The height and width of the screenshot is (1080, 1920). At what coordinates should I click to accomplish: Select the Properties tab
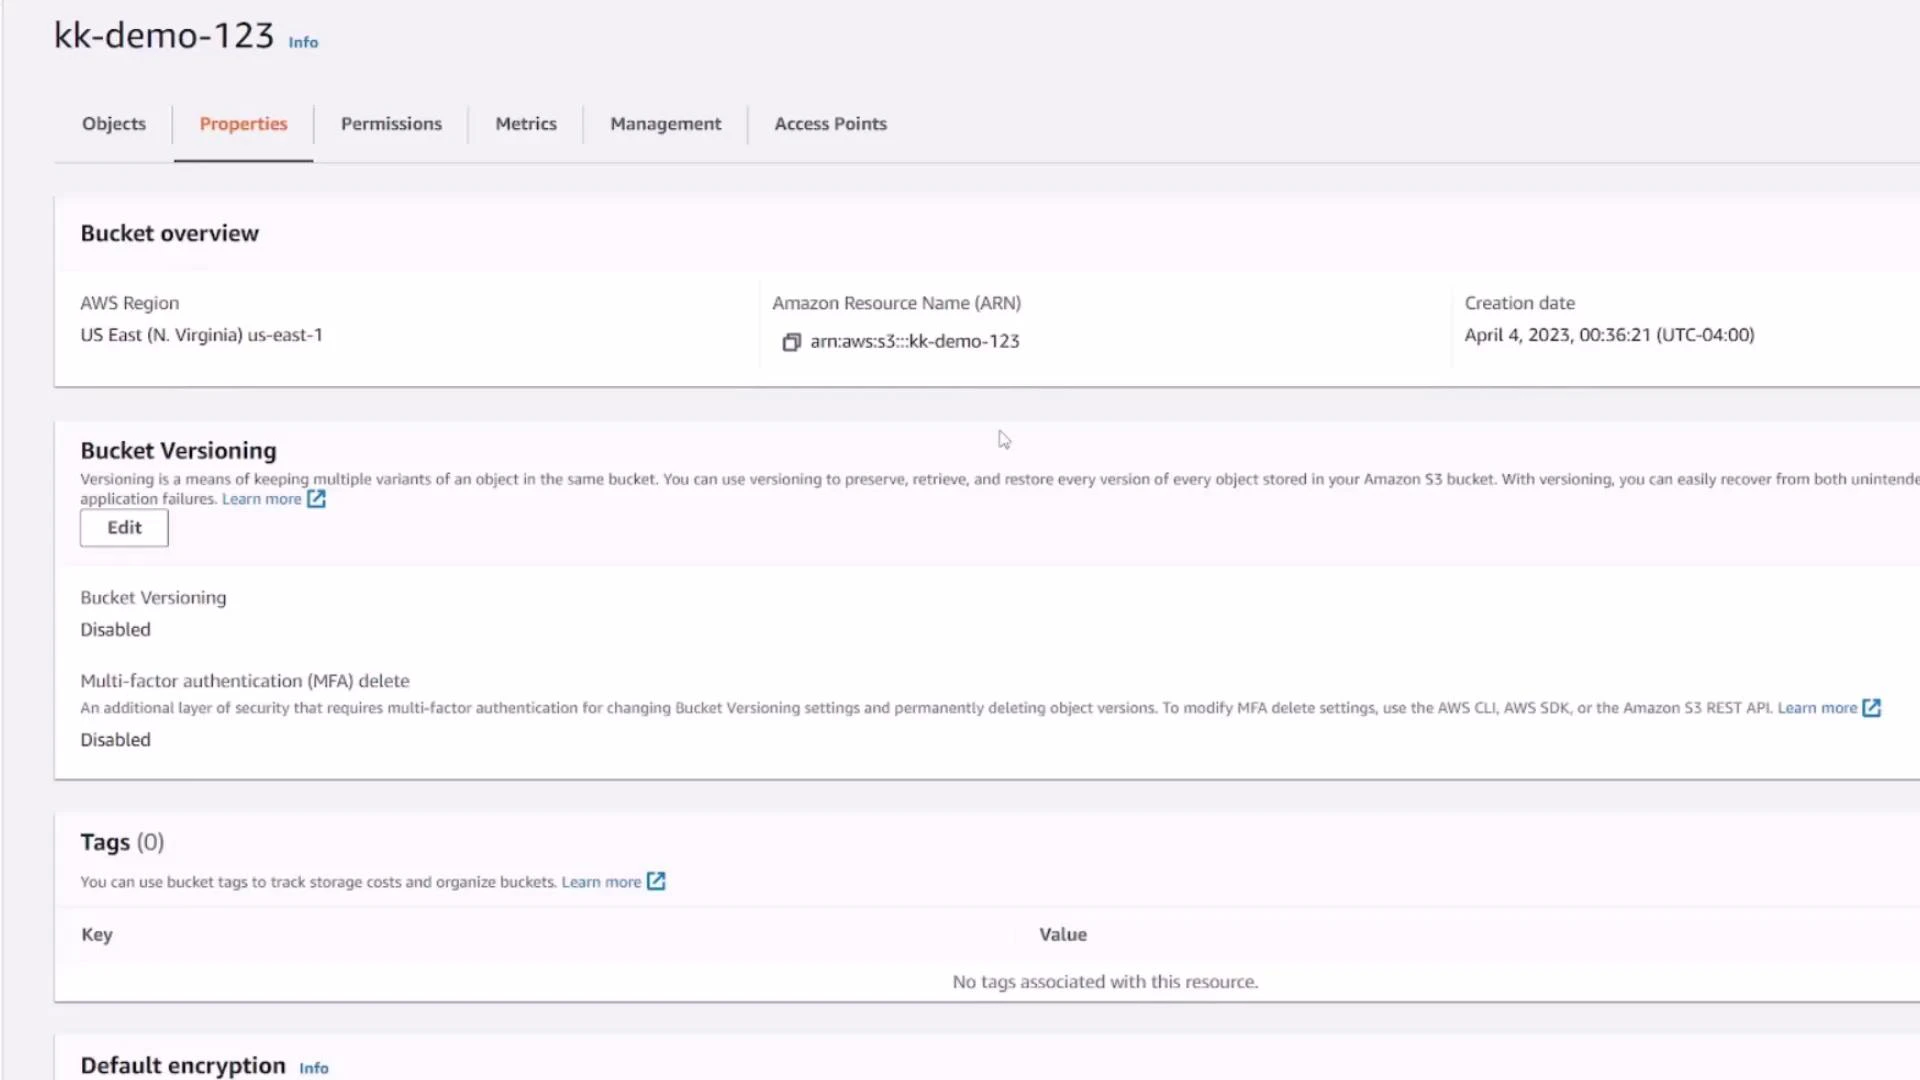pyautogui.click(x=243, y=123)
